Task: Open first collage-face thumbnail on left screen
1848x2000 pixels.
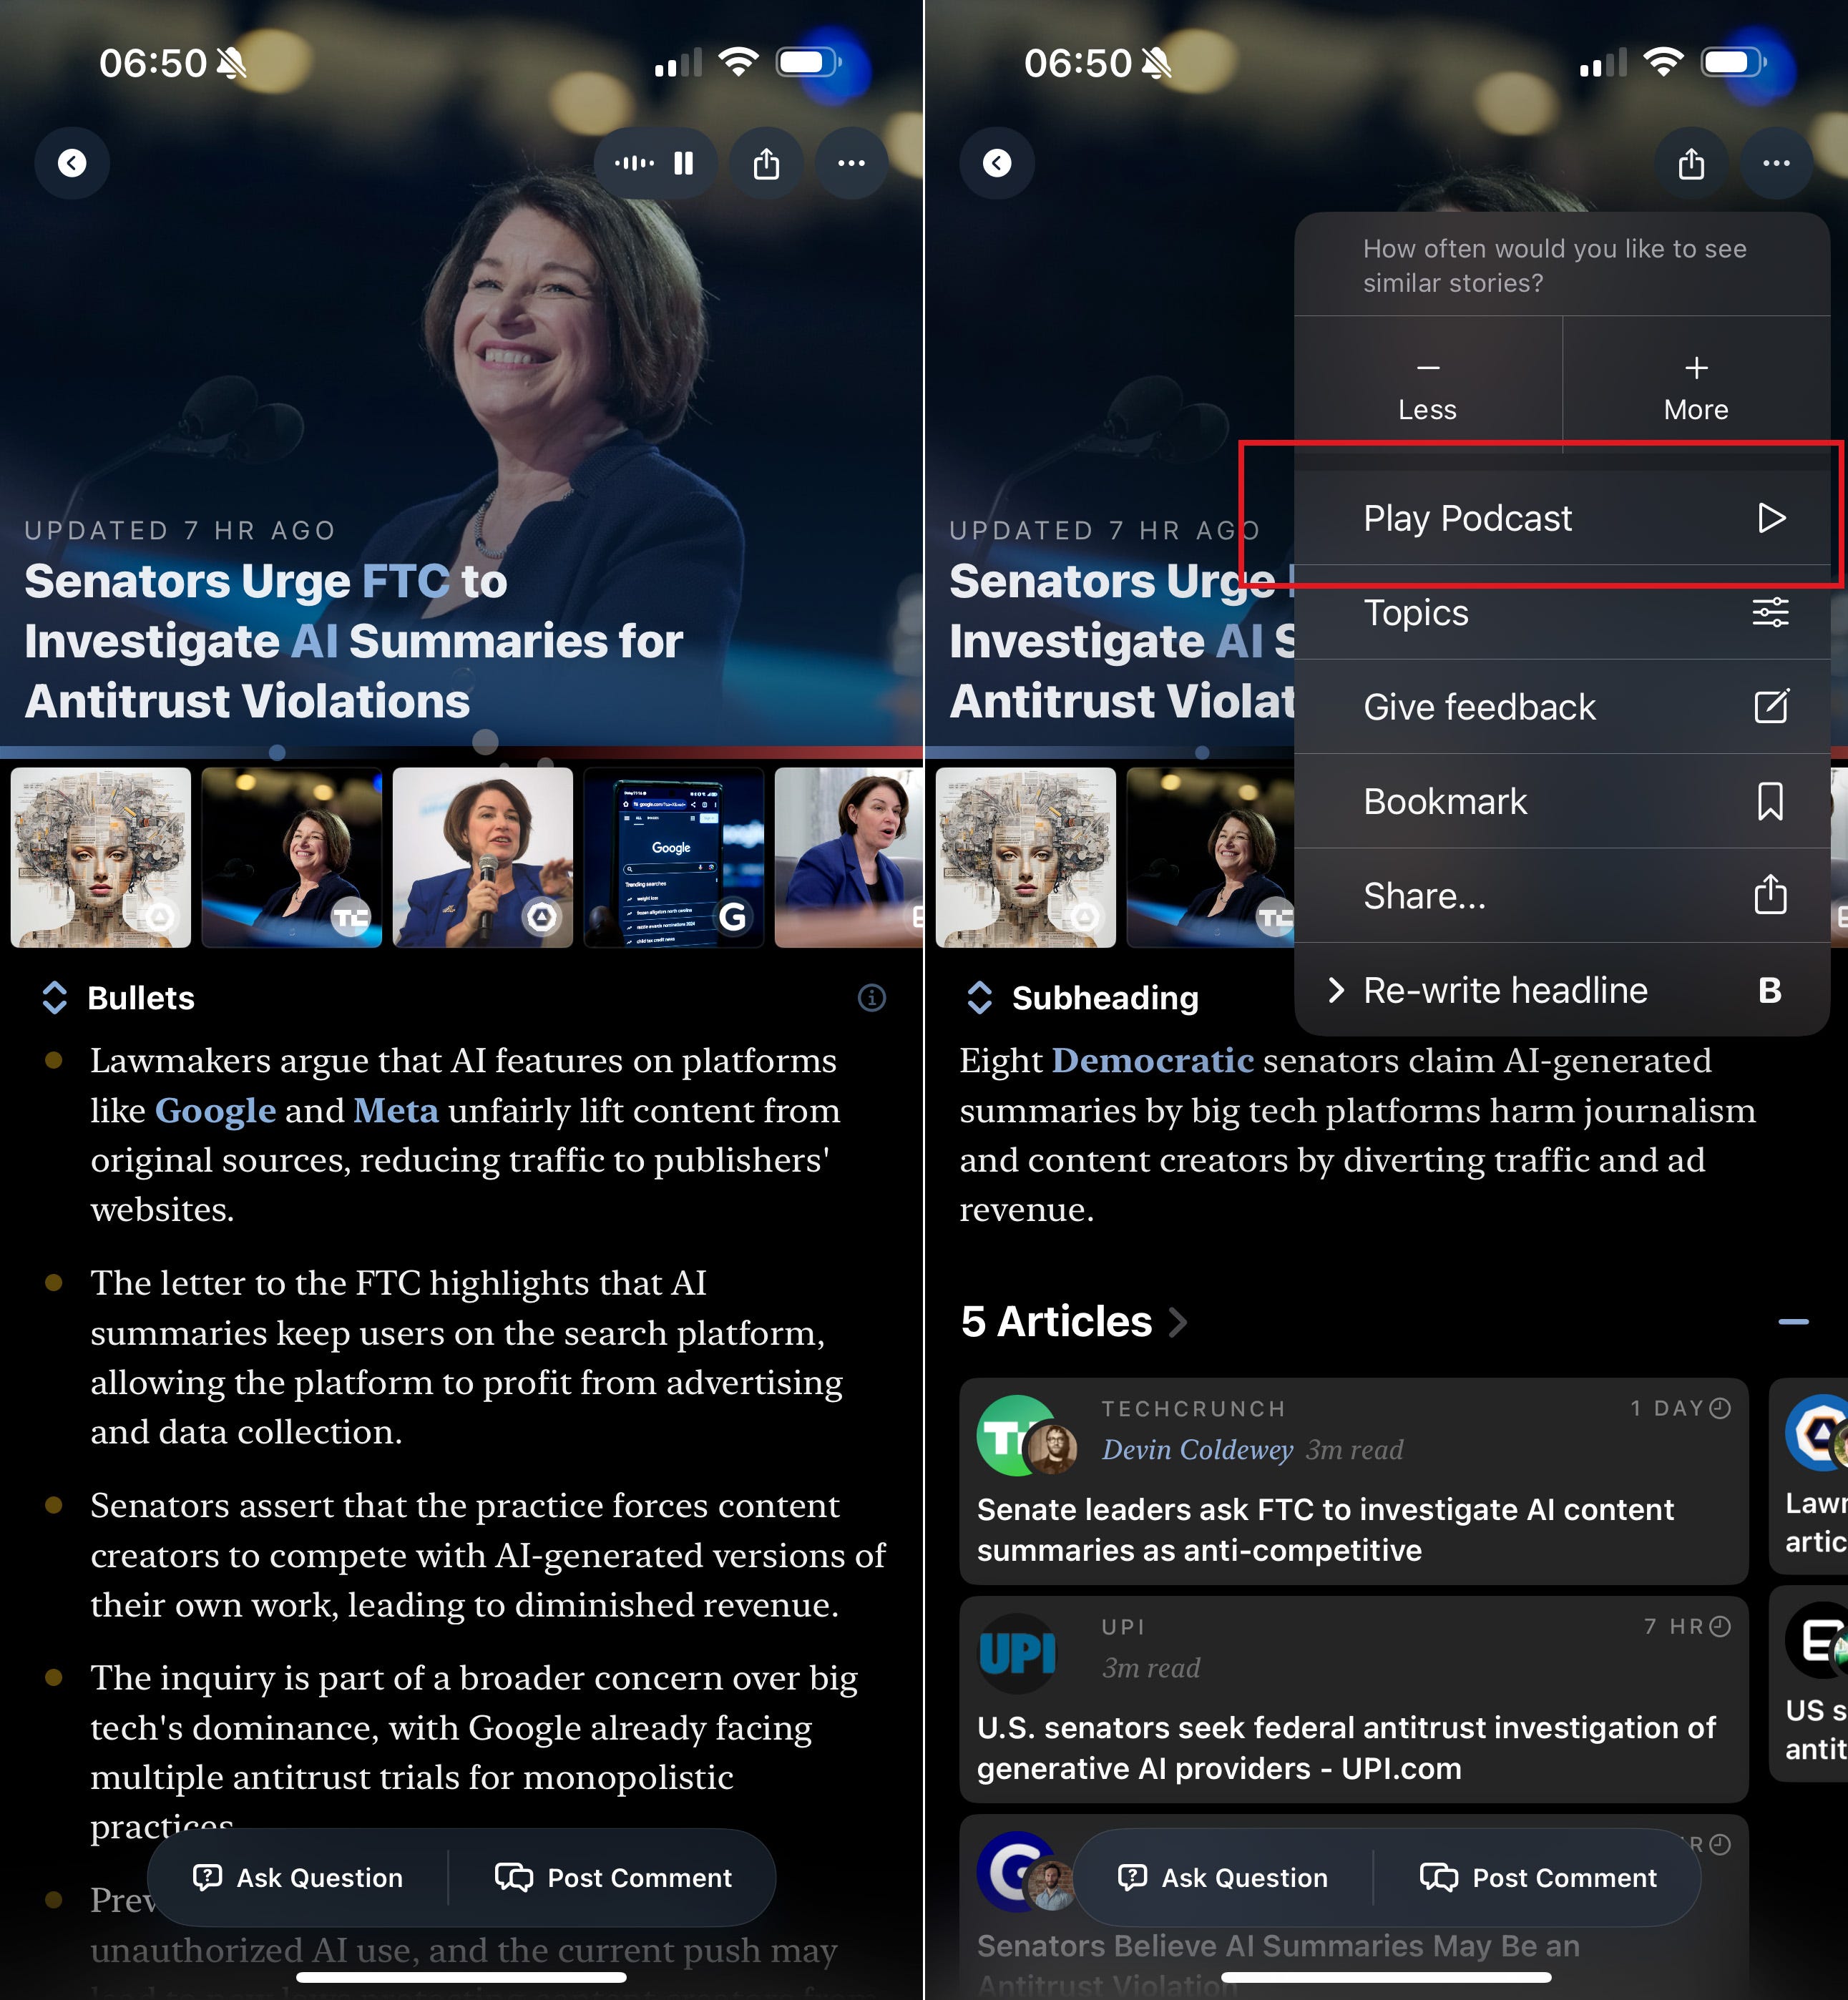Action: (x=101, y=857)
